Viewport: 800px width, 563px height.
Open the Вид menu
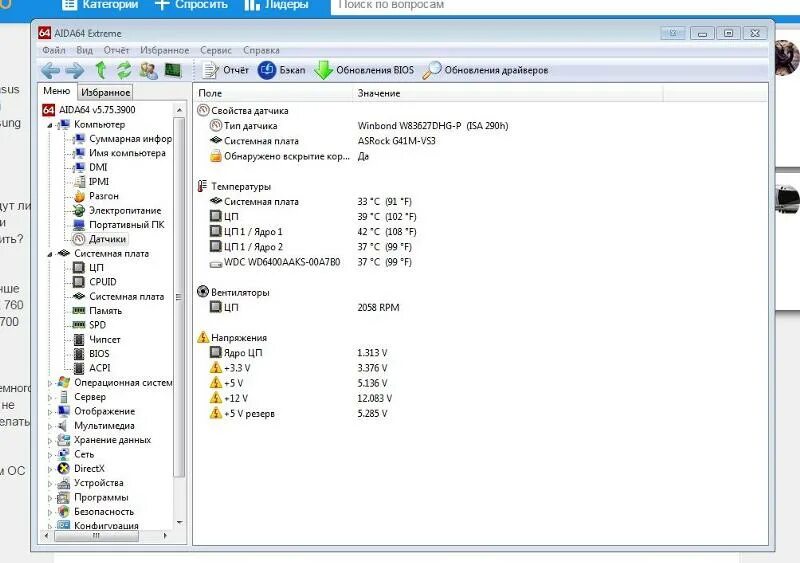point(84,50)
